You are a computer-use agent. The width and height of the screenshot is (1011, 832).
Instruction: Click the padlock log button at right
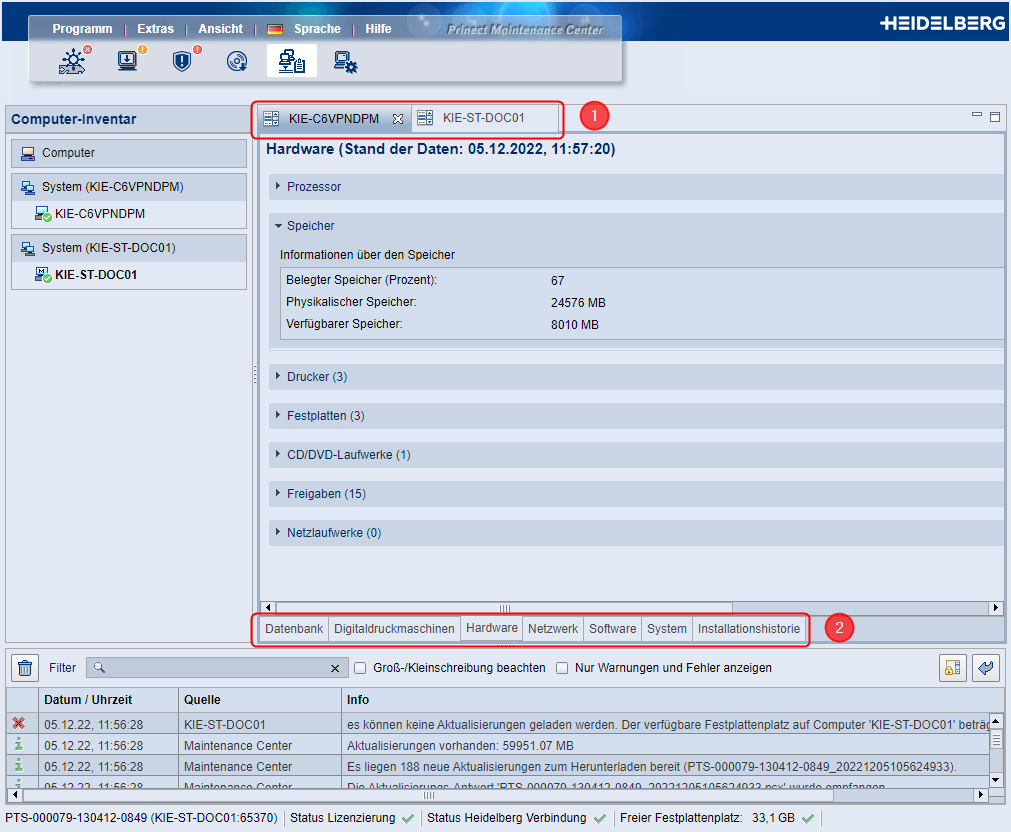pyautogui.click(x=952, y=668)
